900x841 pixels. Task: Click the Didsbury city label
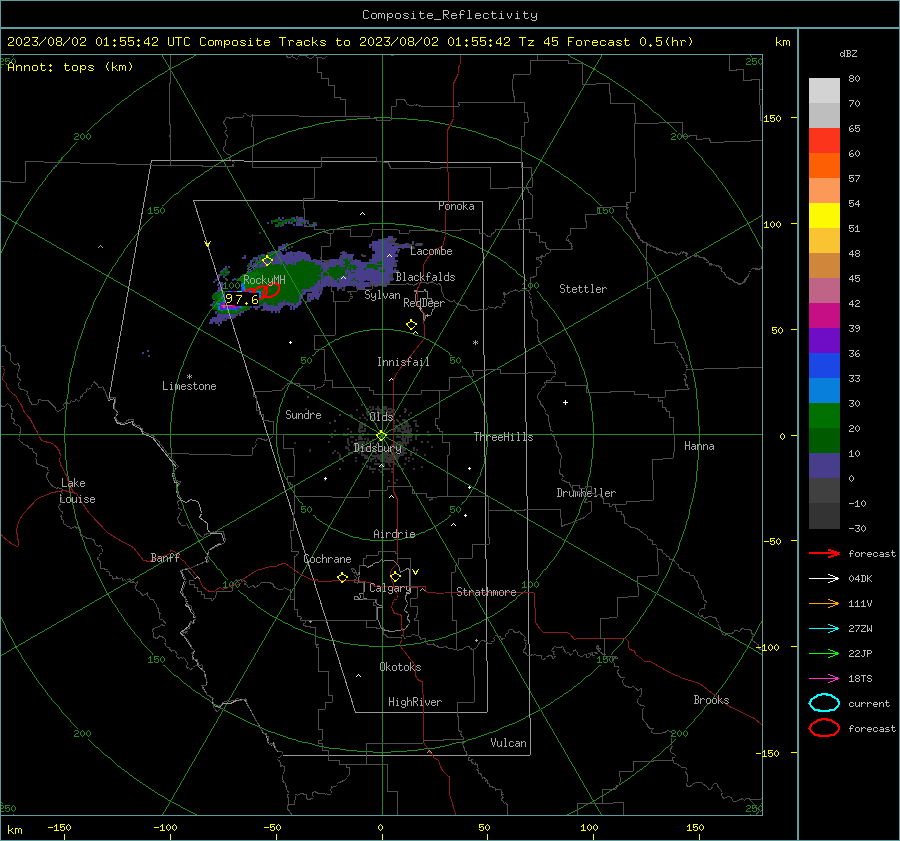(x=378, y=448)
